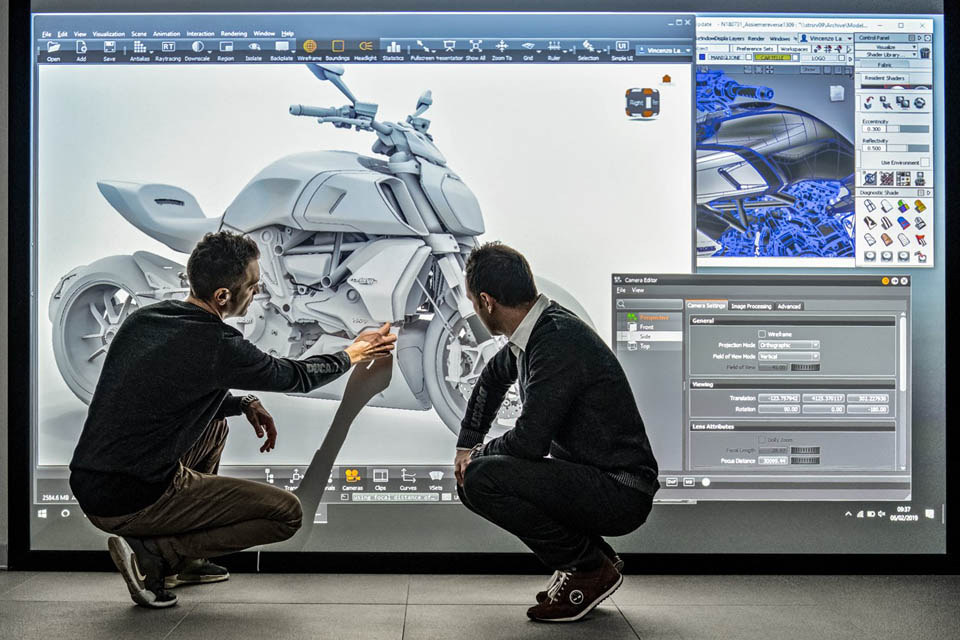
Task: Click the Selection toolbar icon
Action: click(x=588, y=46)
